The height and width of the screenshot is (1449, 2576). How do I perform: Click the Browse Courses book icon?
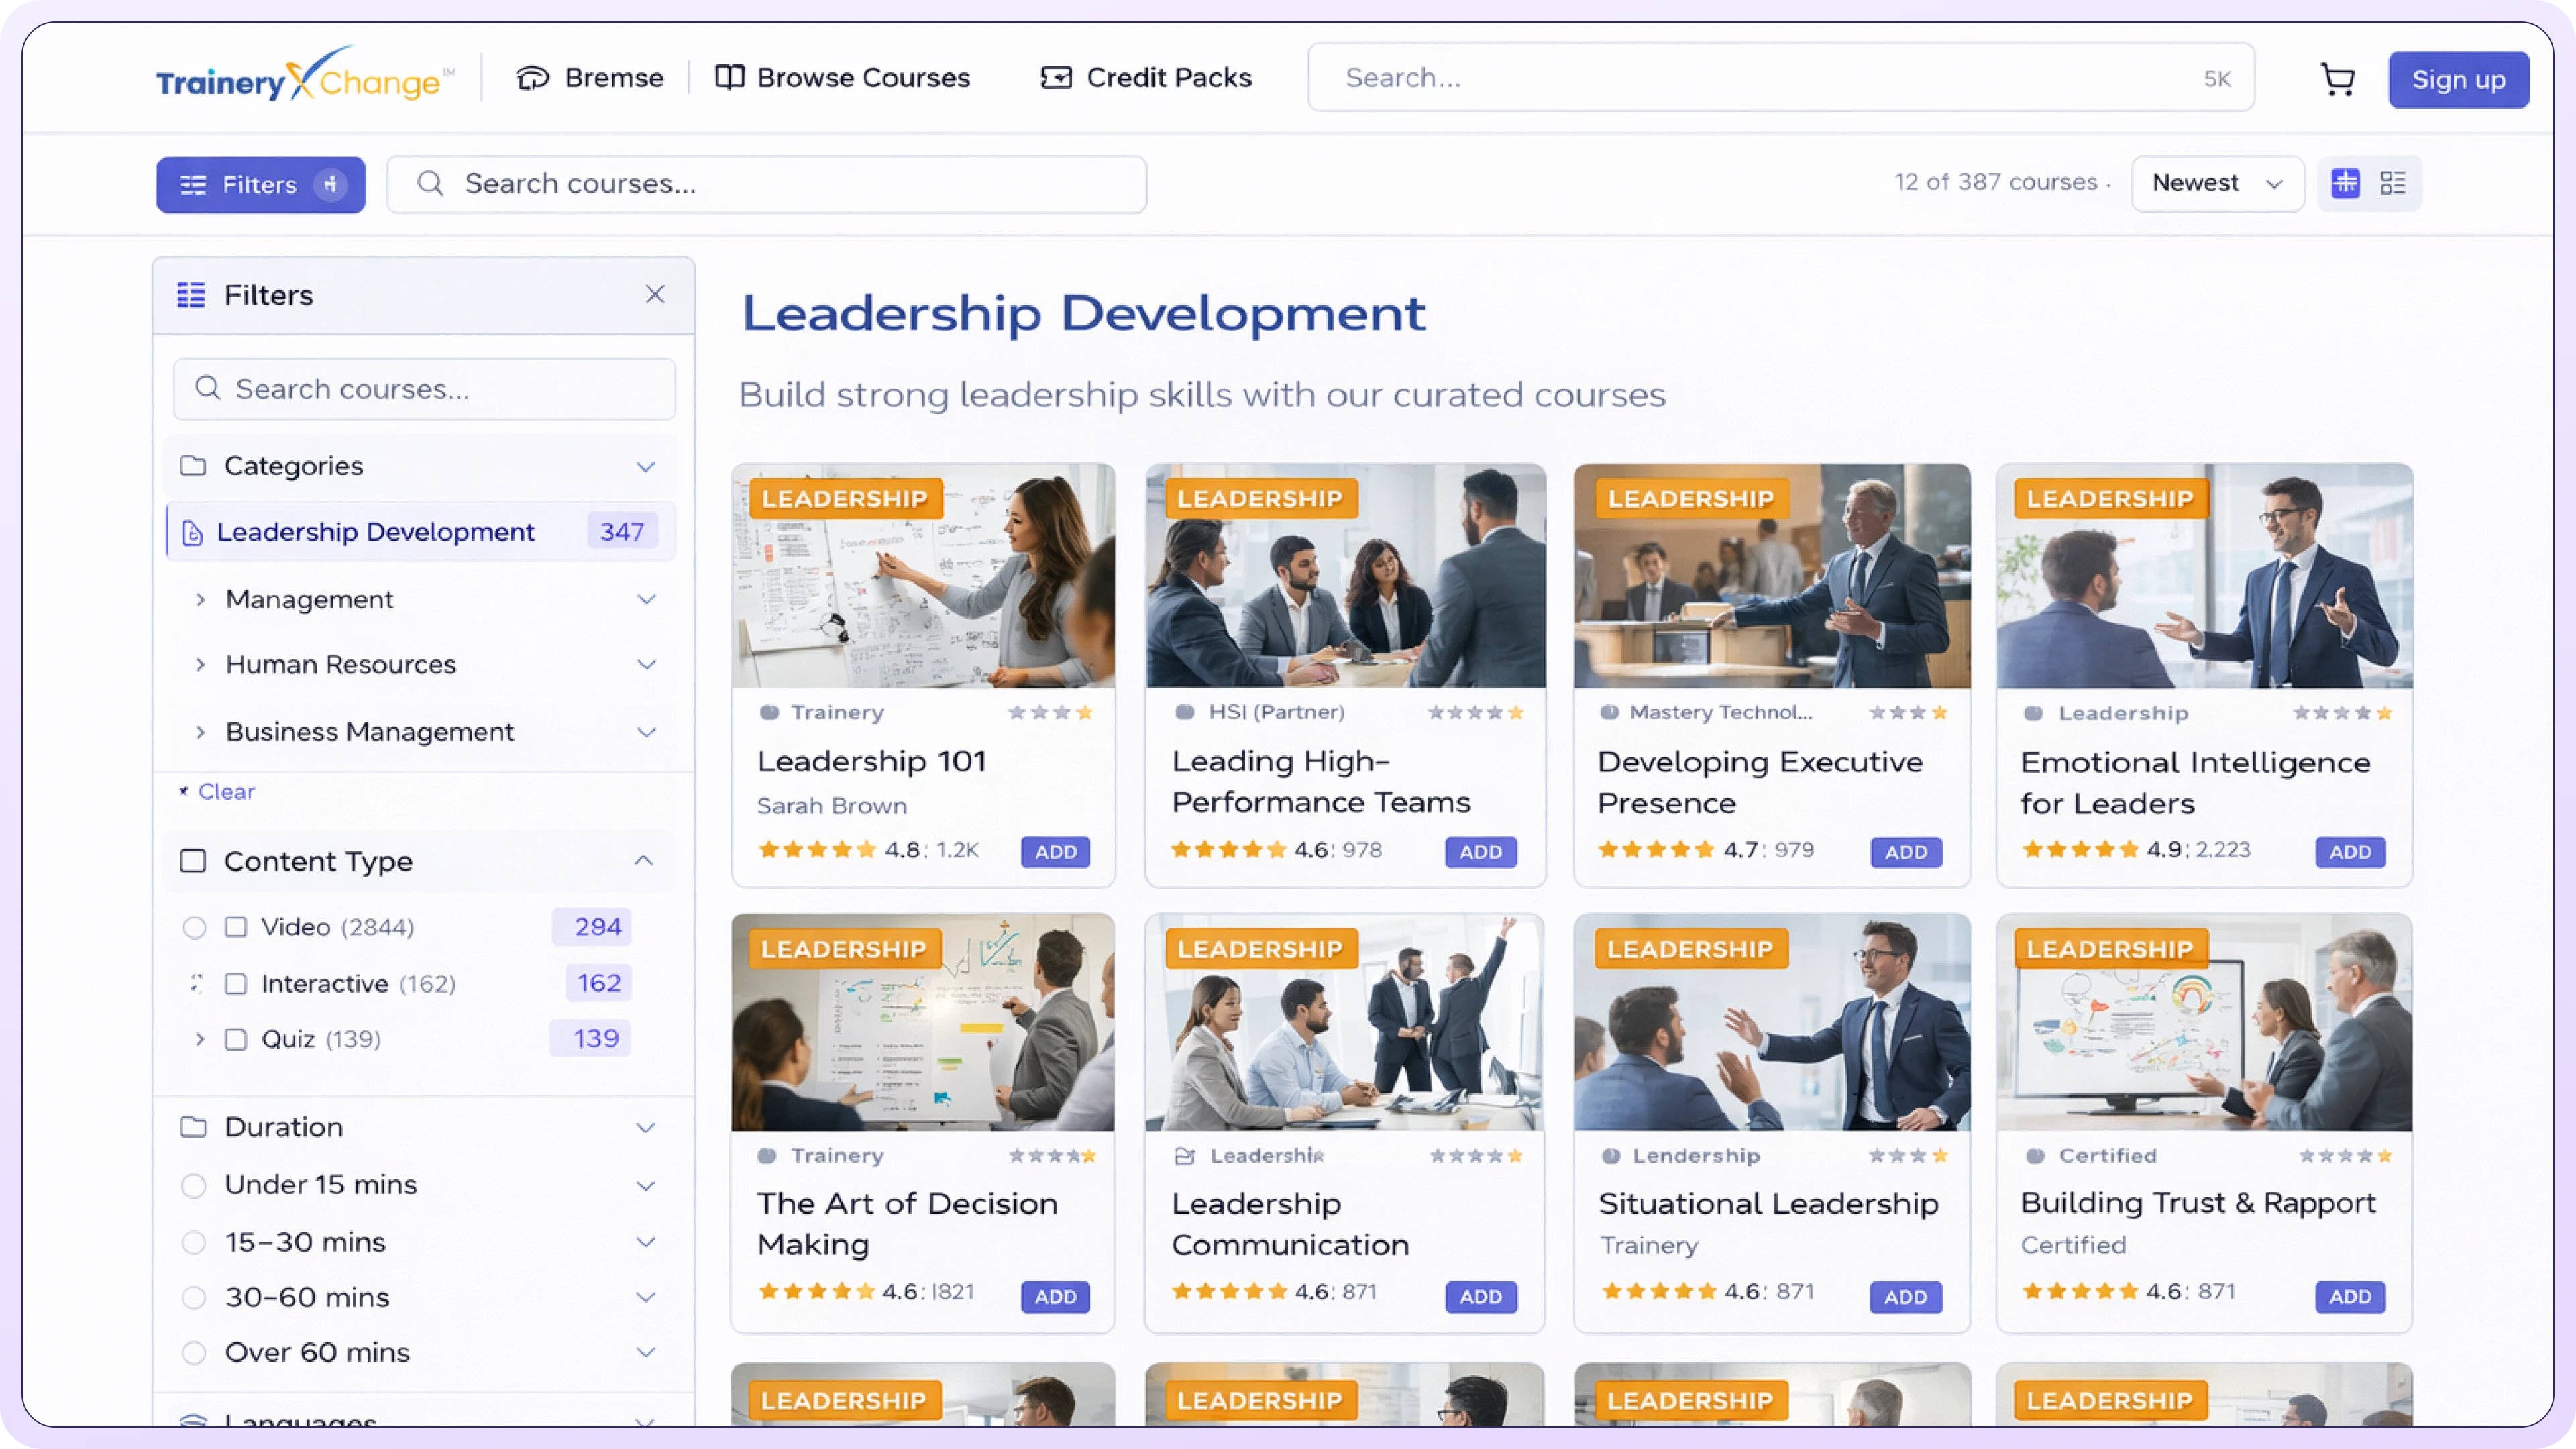(x=730, y=77)
